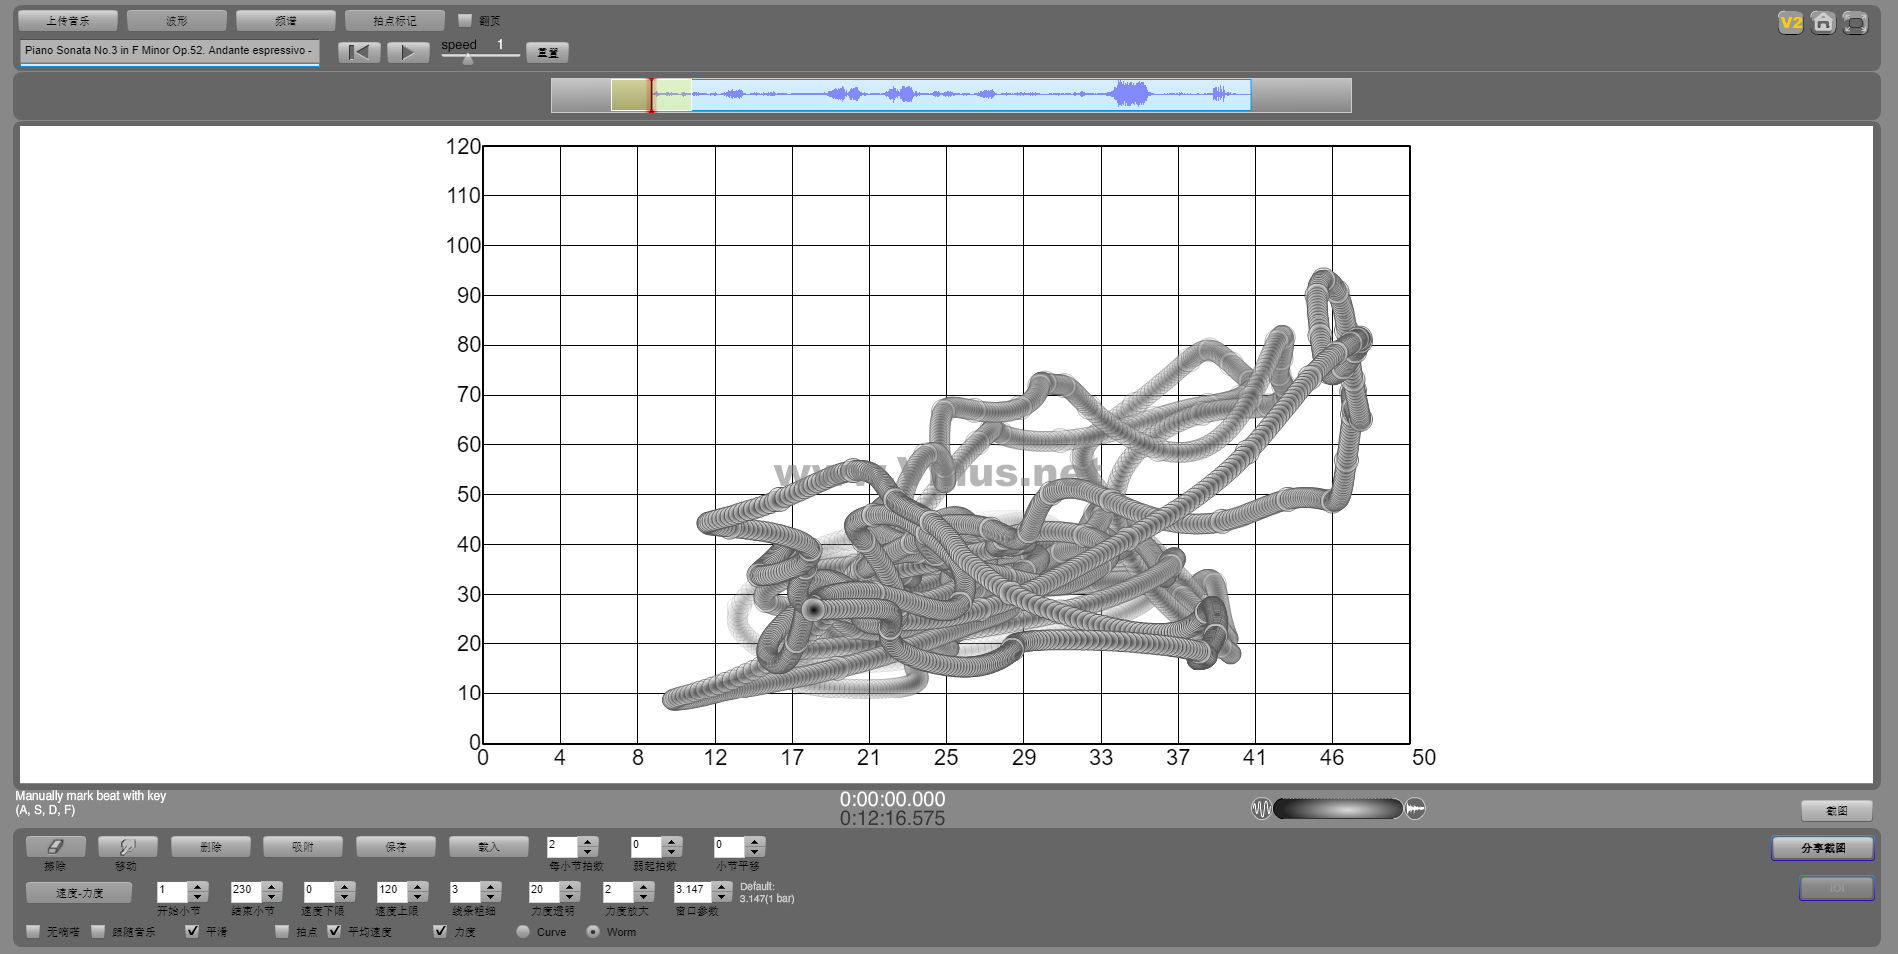Go to home via house icon
The image size is (1898, 954).
[1823, 23]
